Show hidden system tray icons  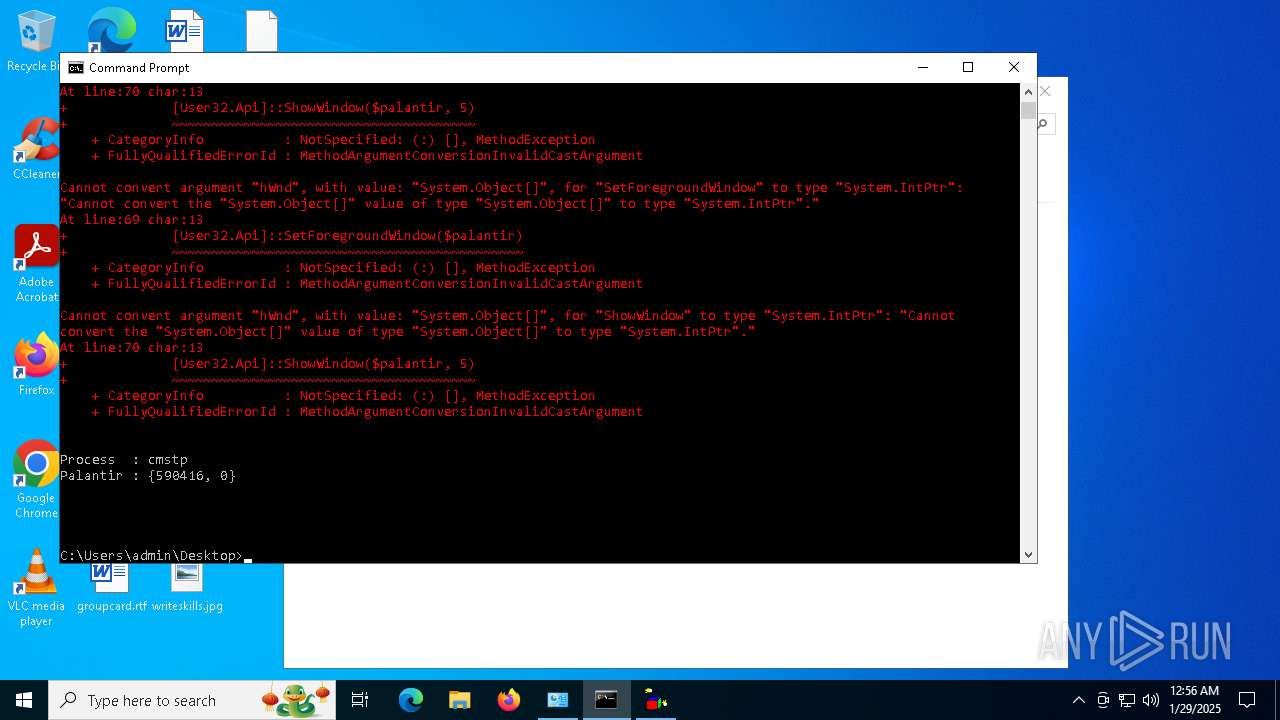pyautogui.click(x=1078, y=700)
